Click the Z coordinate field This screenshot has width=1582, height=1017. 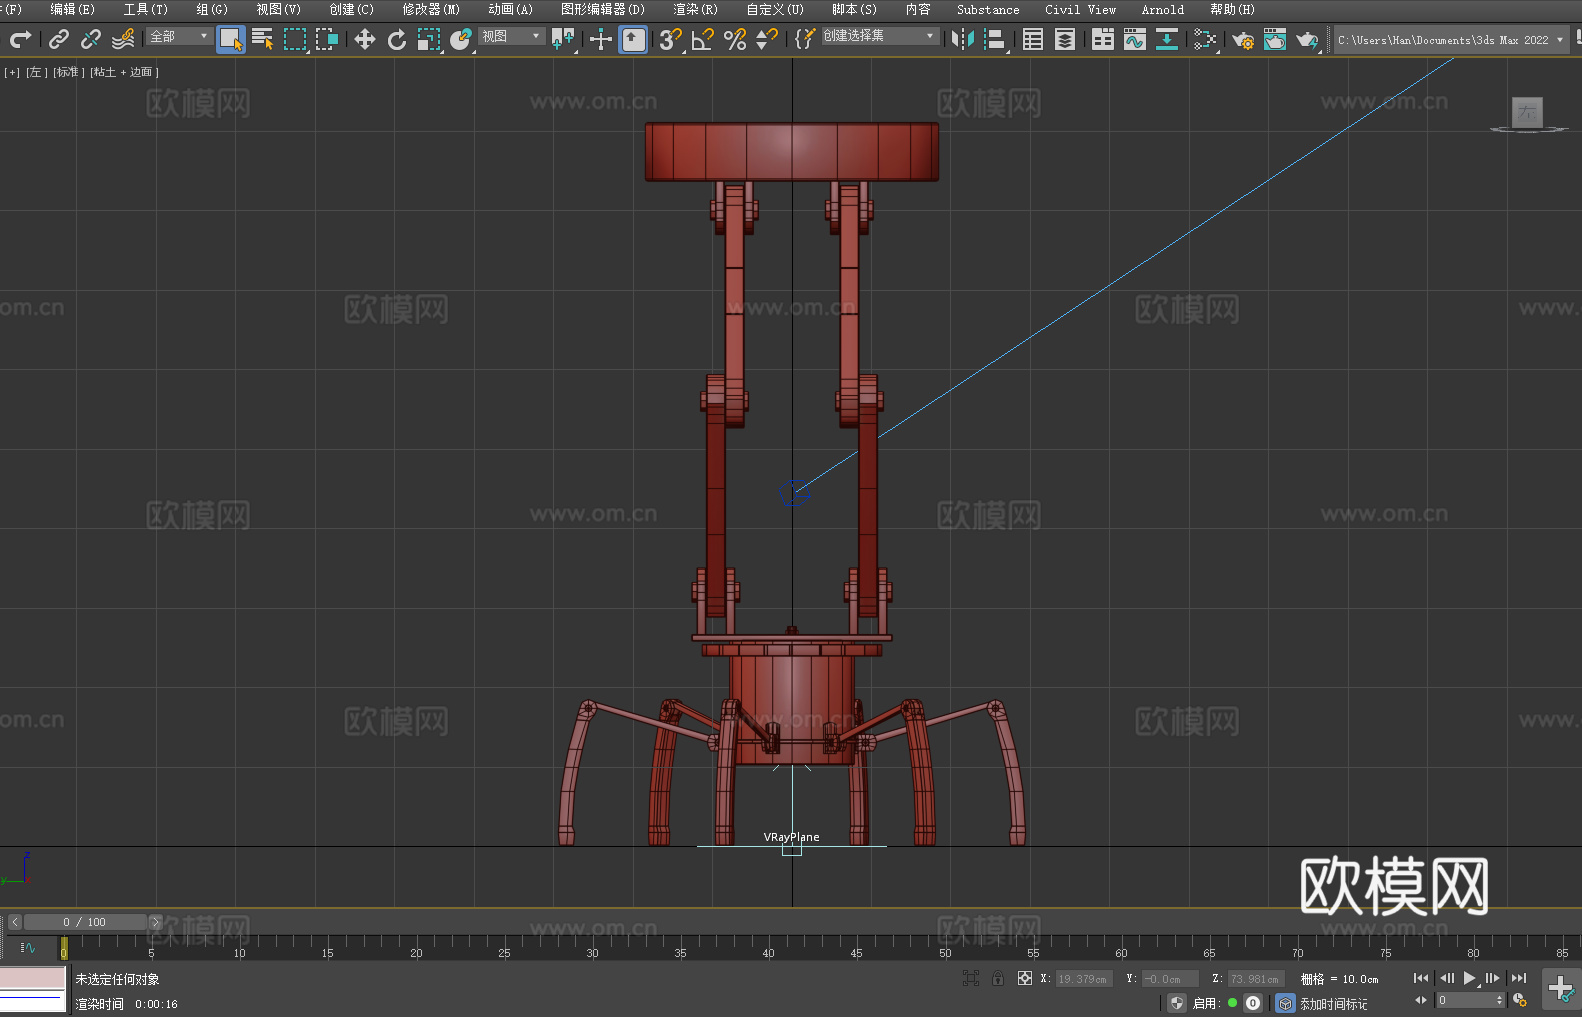click(x=1255, y=979)
